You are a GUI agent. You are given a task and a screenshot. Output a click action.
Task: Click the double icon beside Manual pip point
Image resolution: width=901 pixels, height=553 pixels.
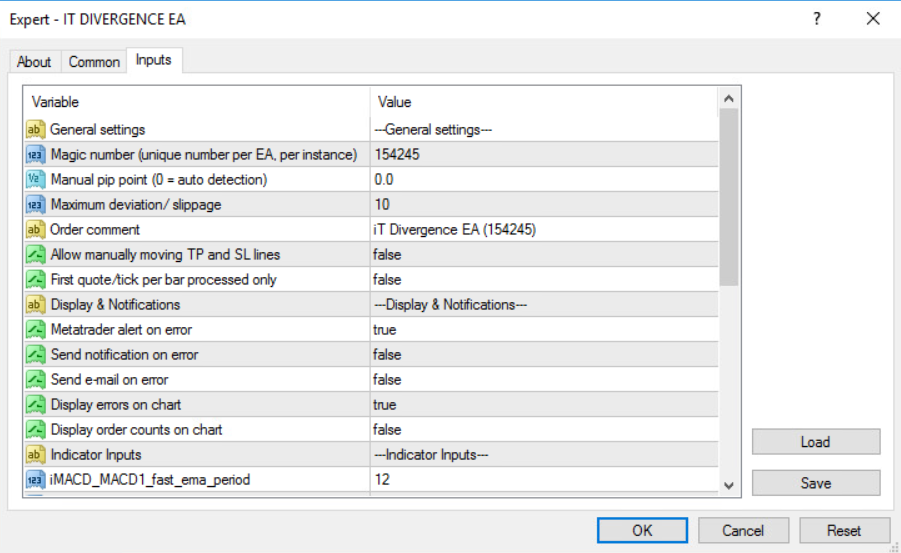coord(34,179)
